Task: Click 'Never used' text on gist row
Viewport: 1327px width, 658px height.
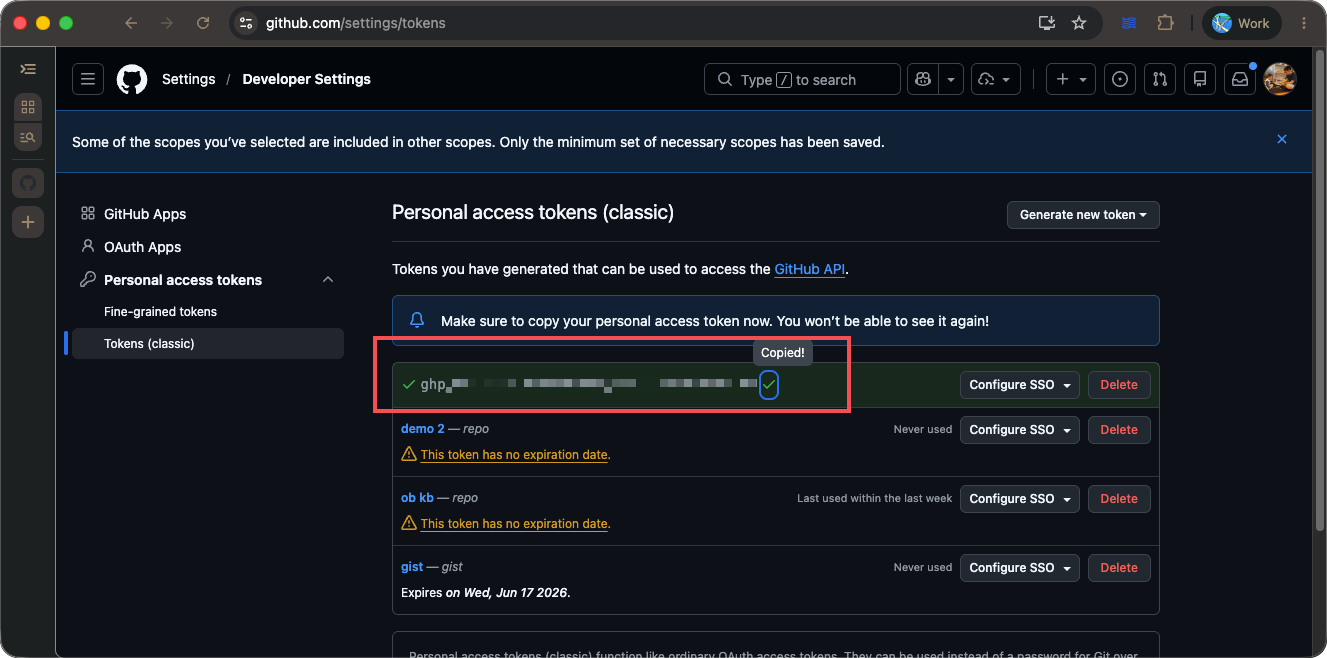Action: click(923, 567)
